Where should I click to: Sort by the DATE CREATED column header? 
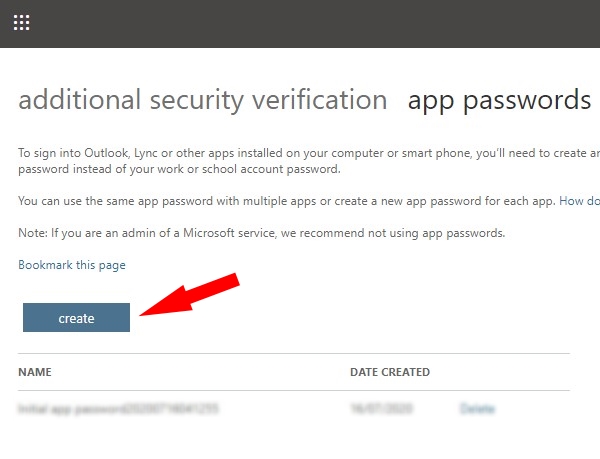(390, 372)
